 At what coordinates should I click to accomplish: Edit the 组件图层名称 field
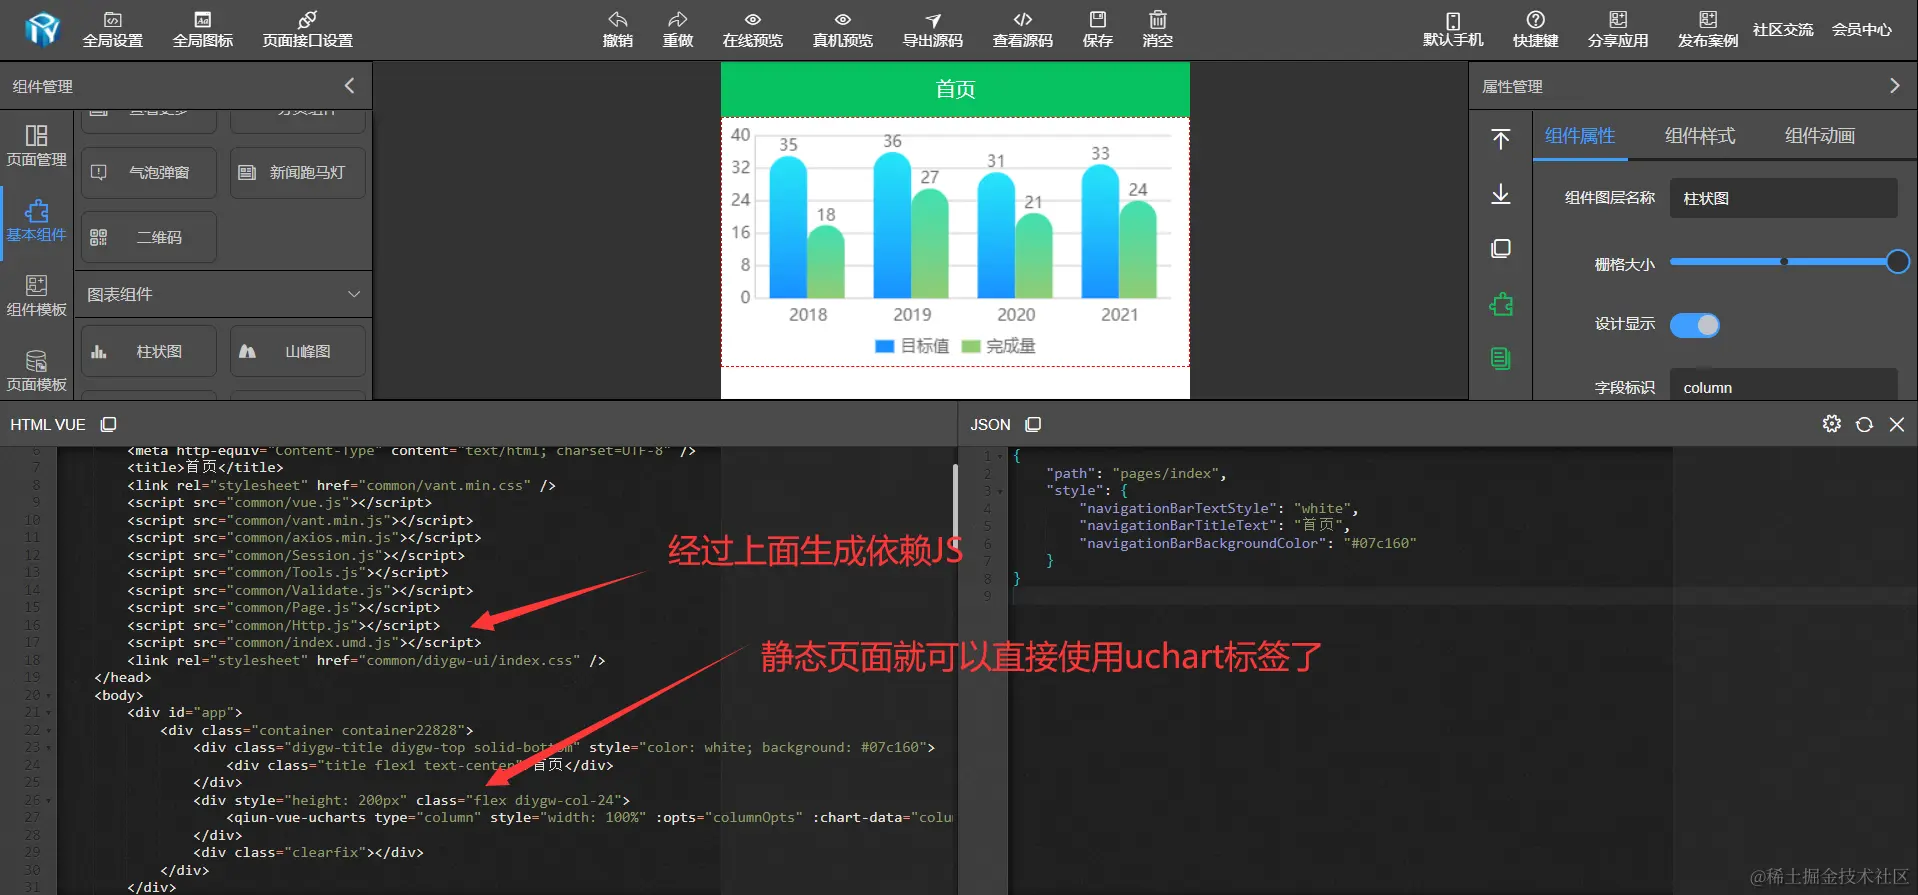[1783, 198]
